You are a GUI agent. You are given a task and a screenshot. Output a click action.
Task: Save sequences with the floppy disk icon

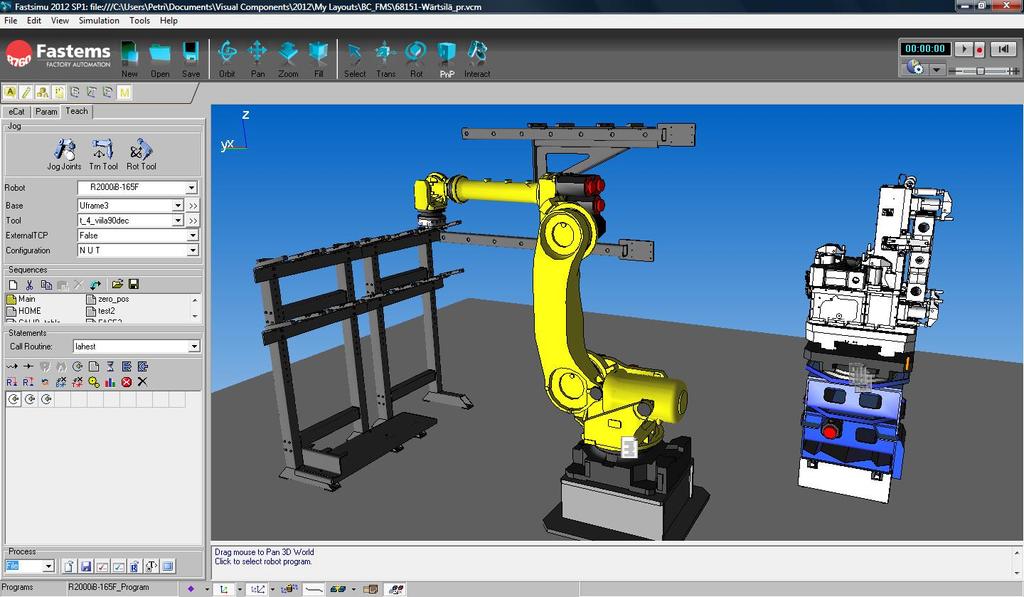134,285
